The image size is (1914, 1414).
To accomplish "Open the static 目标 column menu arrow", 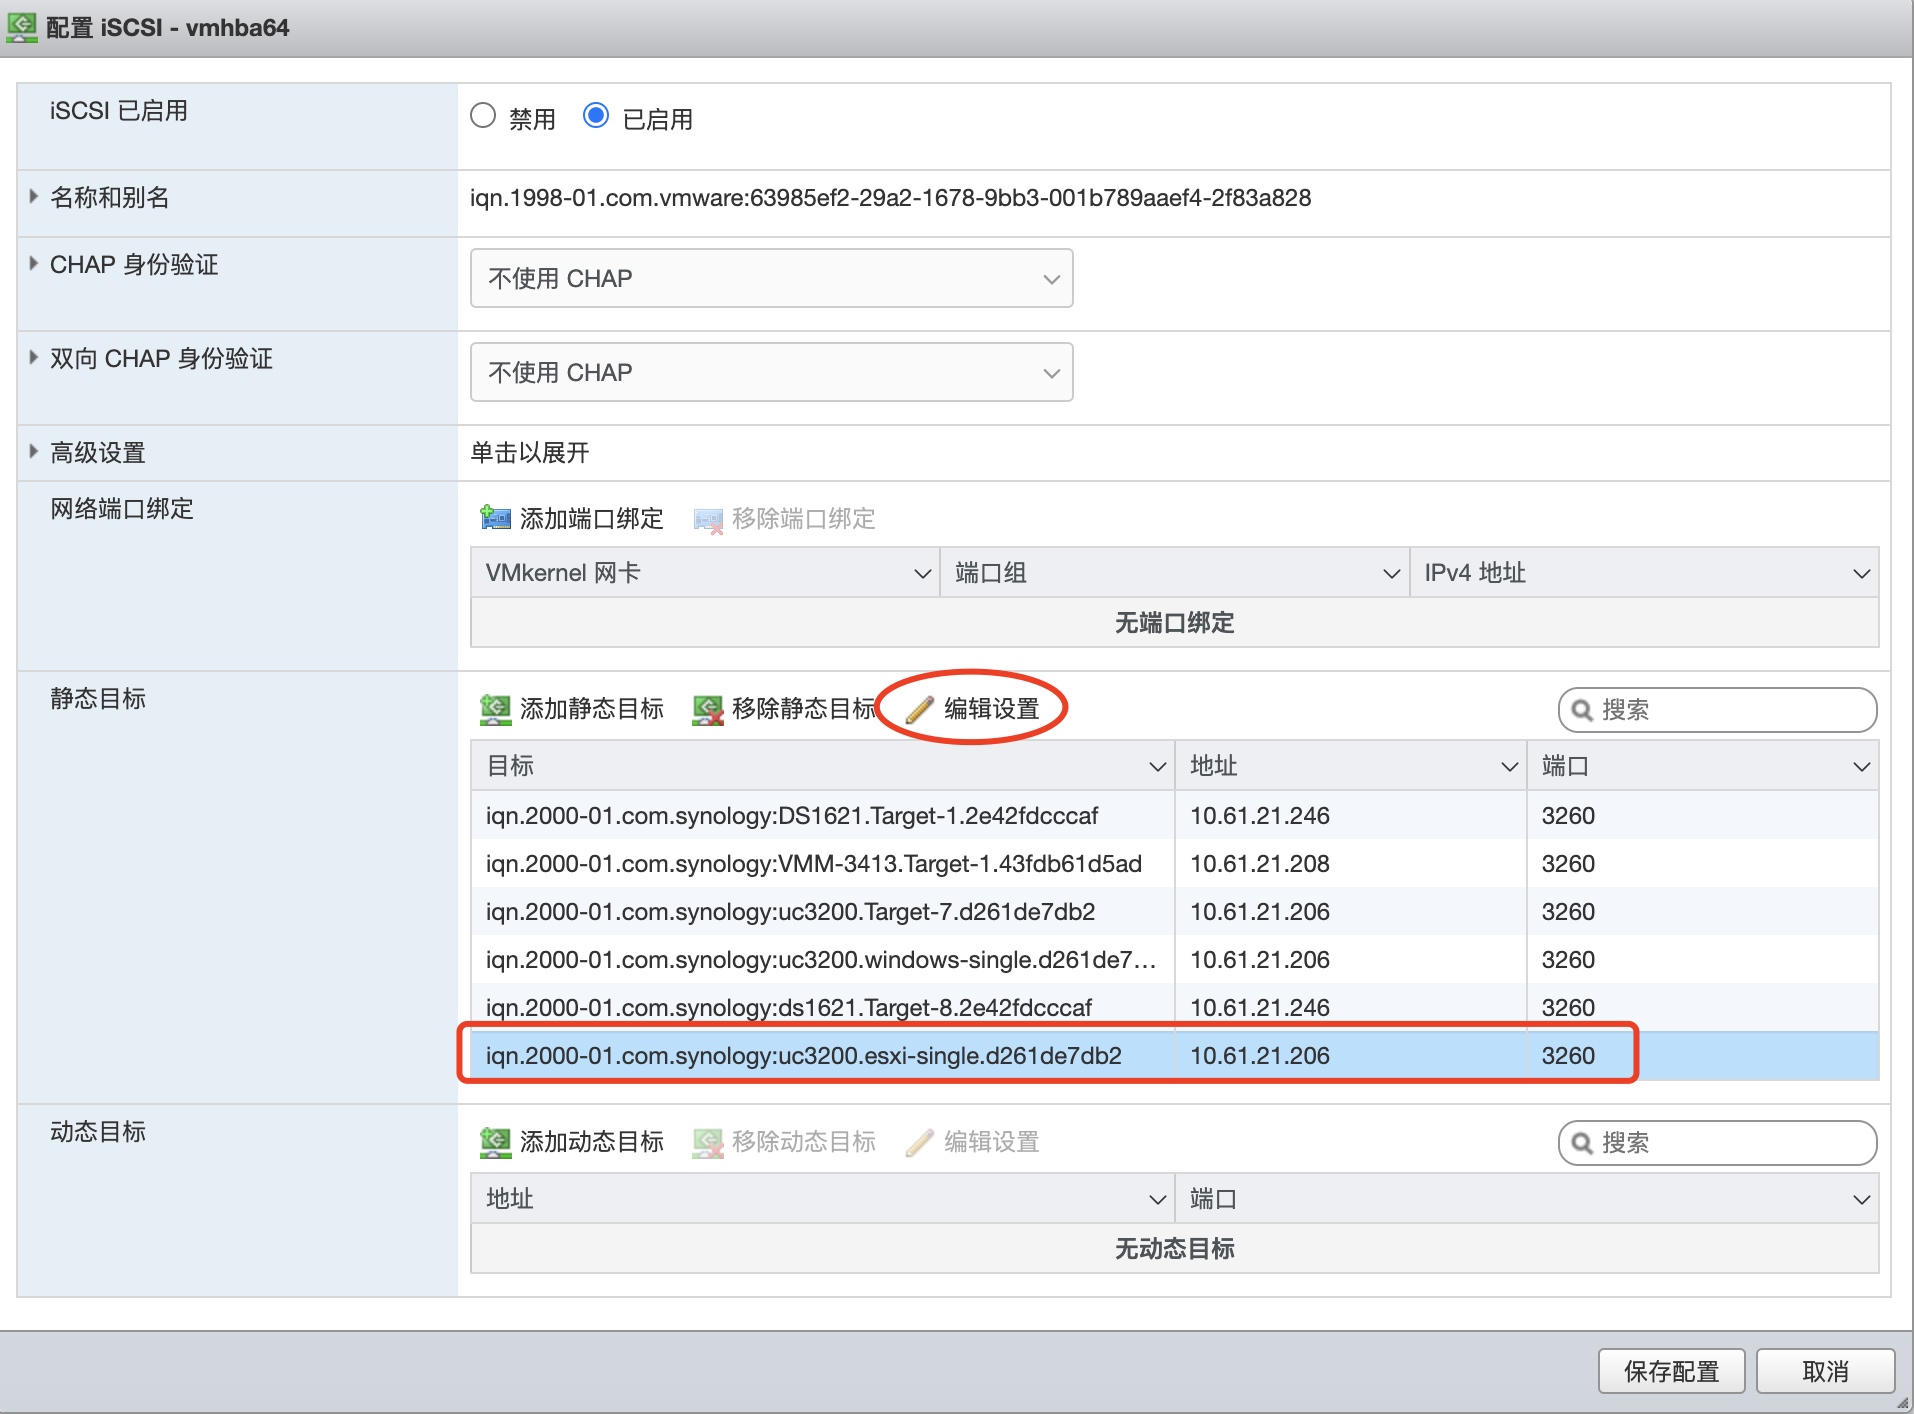I will (1157, 767).
